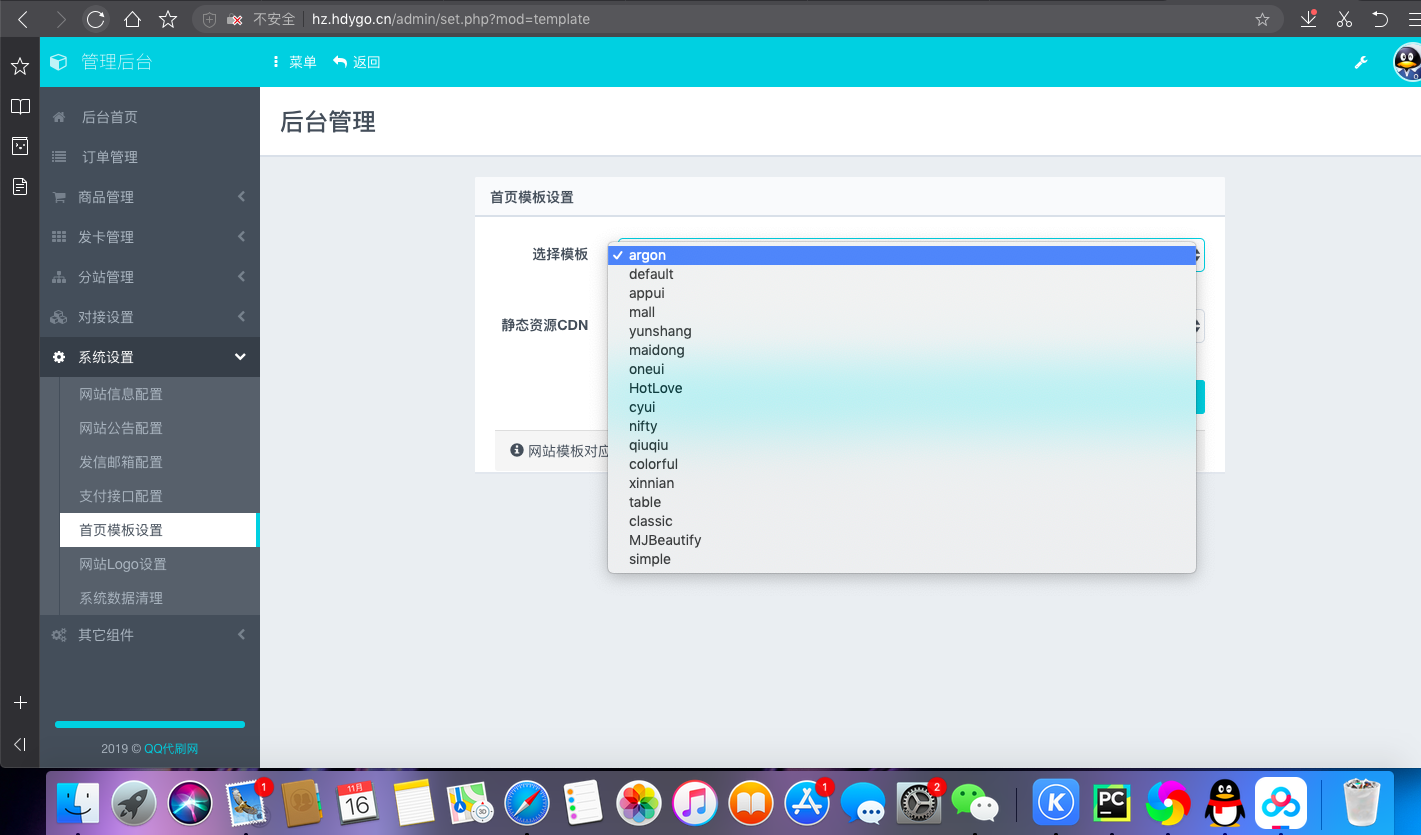1421x835 pixels.
Task: Click bookmark star in address bar
Action: click(x=1262, y=19)
